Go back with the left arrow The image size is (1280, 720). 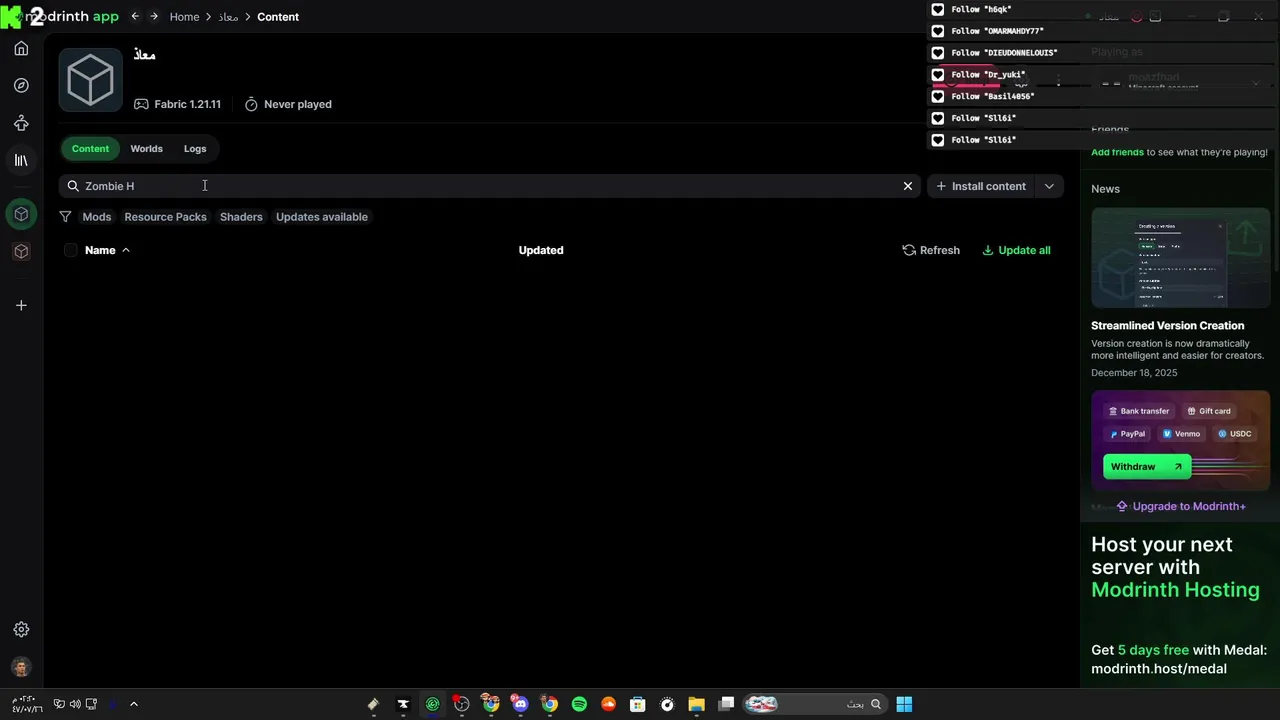pyautogui.click(x=135, y=16)
